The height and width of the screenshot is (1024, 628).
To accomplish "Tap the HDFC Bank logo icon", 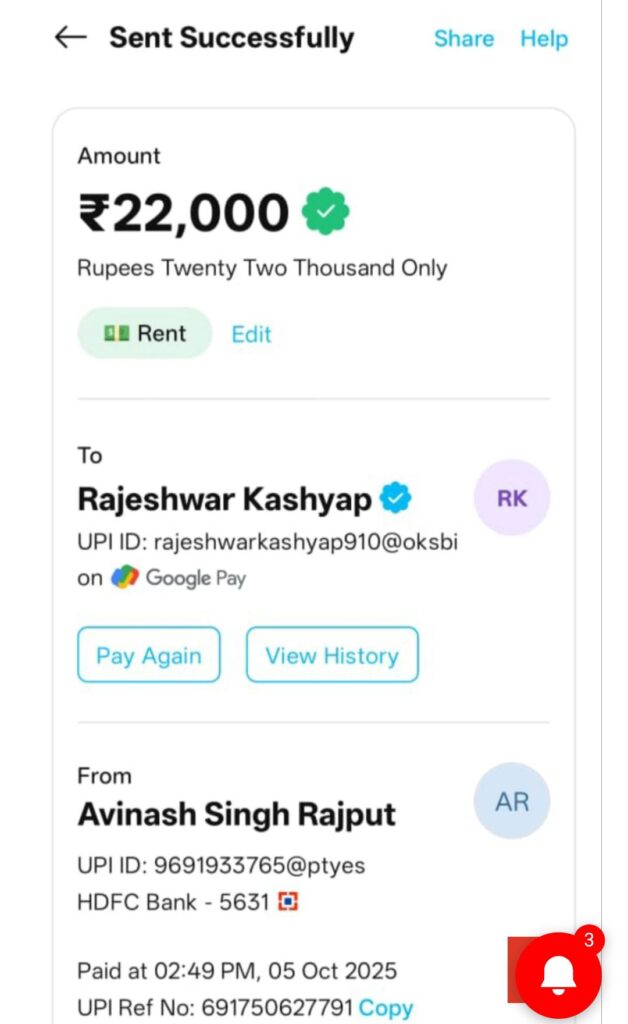I will (x=289, y=902).
